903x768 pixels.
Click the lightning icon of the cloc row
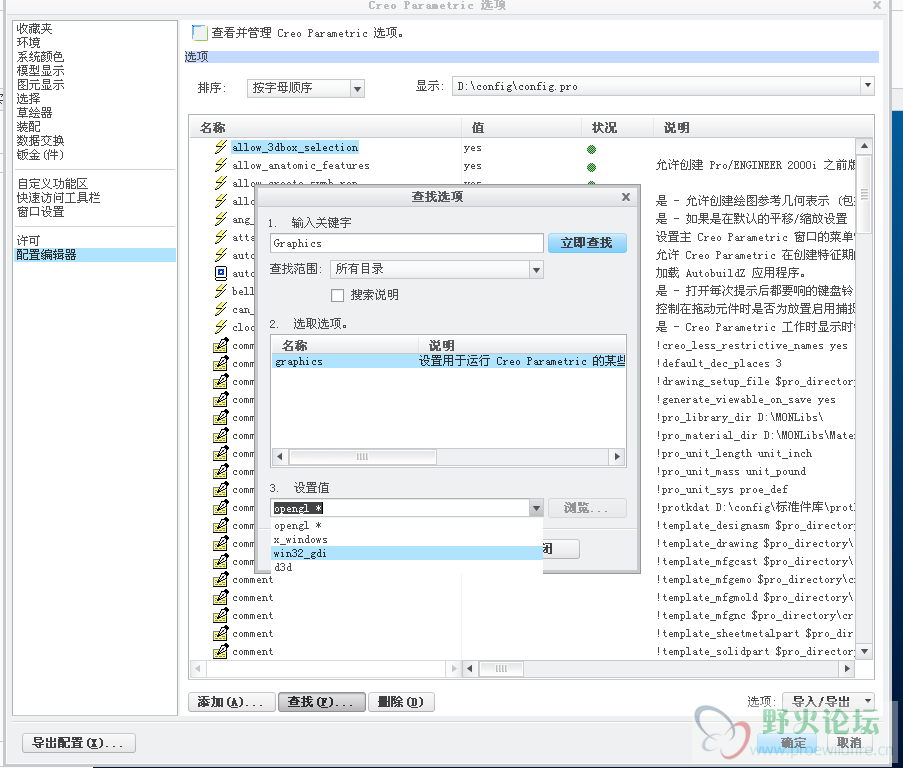tap(221, 327)
